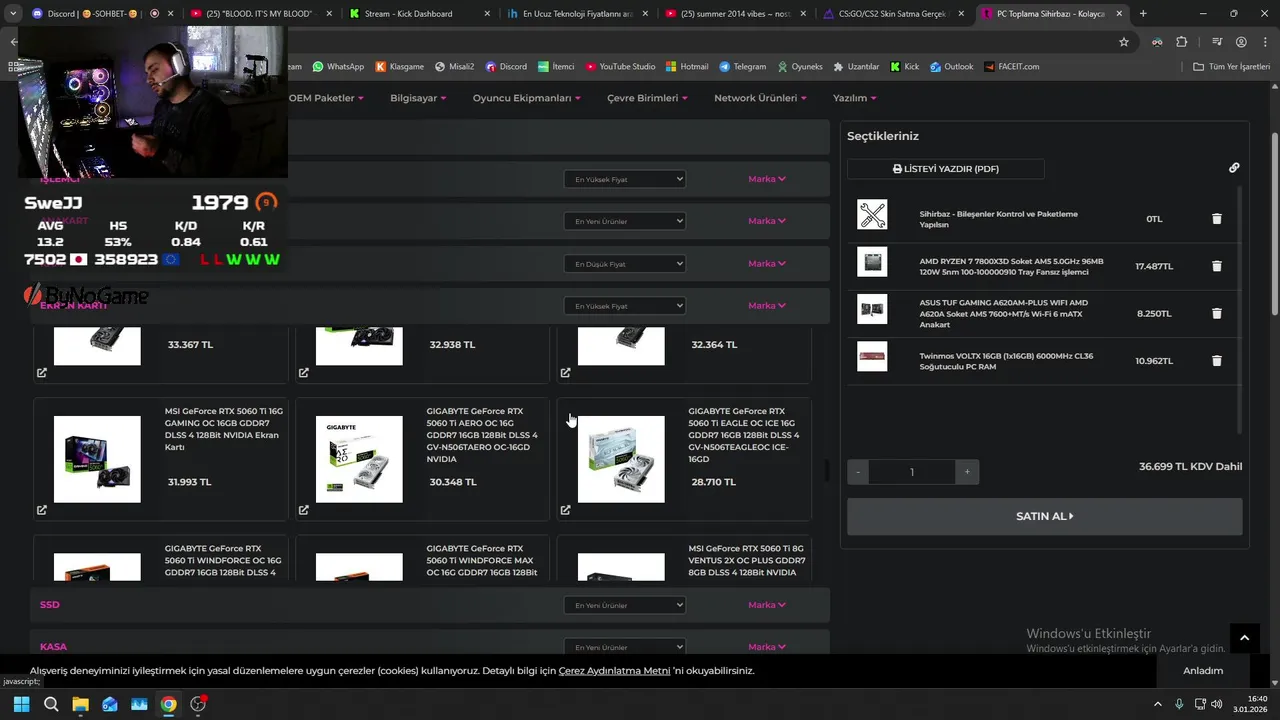Increase quantity with plus button
Image resolution: width=1280 pixels, height=720 pixels.
click(967, 472)
